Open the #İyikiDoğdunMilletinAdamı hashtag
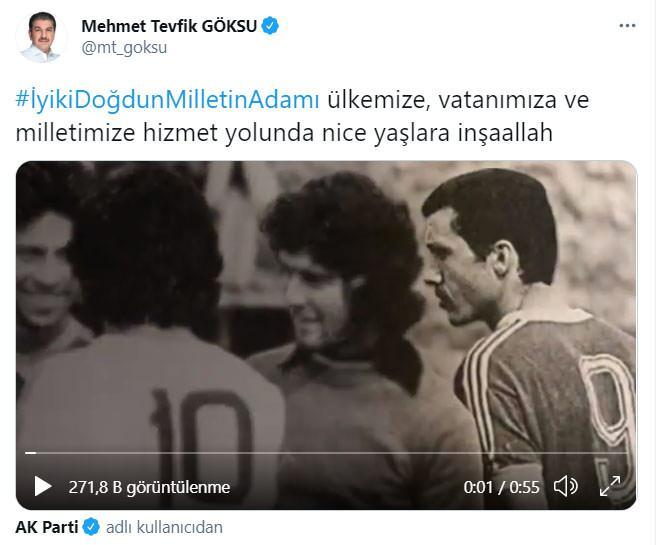Screen dimensions: 656x545 (x=167, y=100)
